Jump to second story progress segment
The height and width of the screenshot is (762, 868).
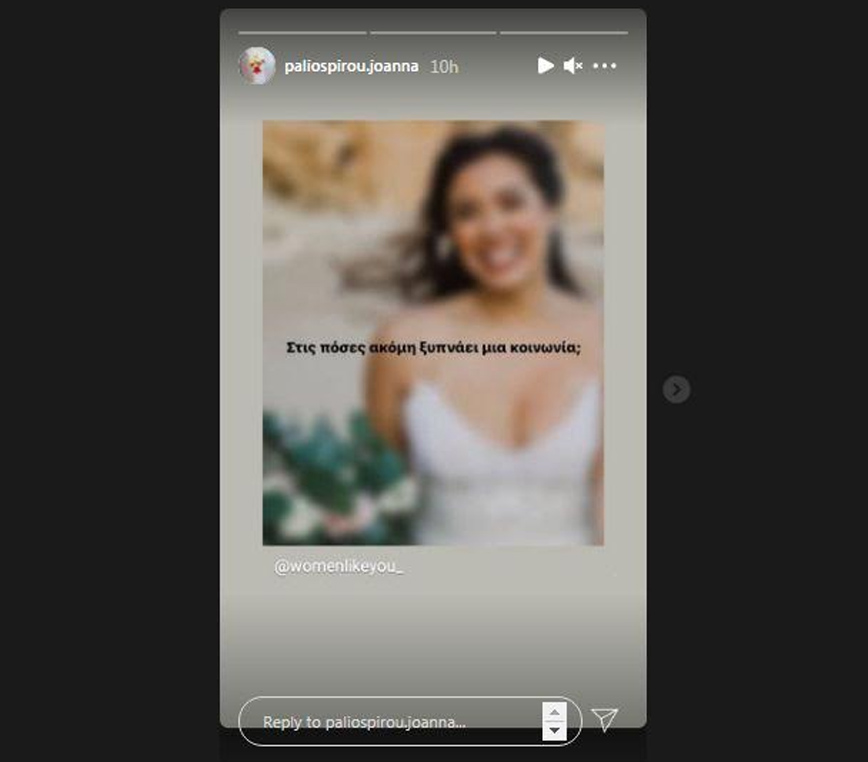click(432, 33)
